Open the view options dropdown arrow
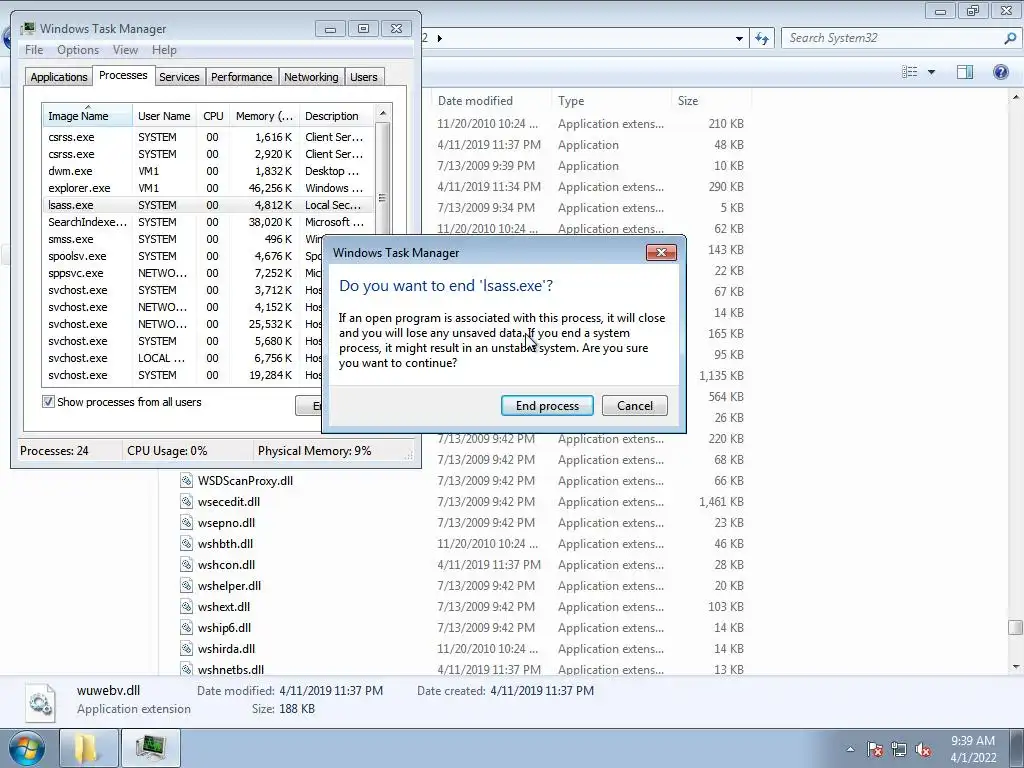This screenshot has height=768, width=1024. click(931, 72)
